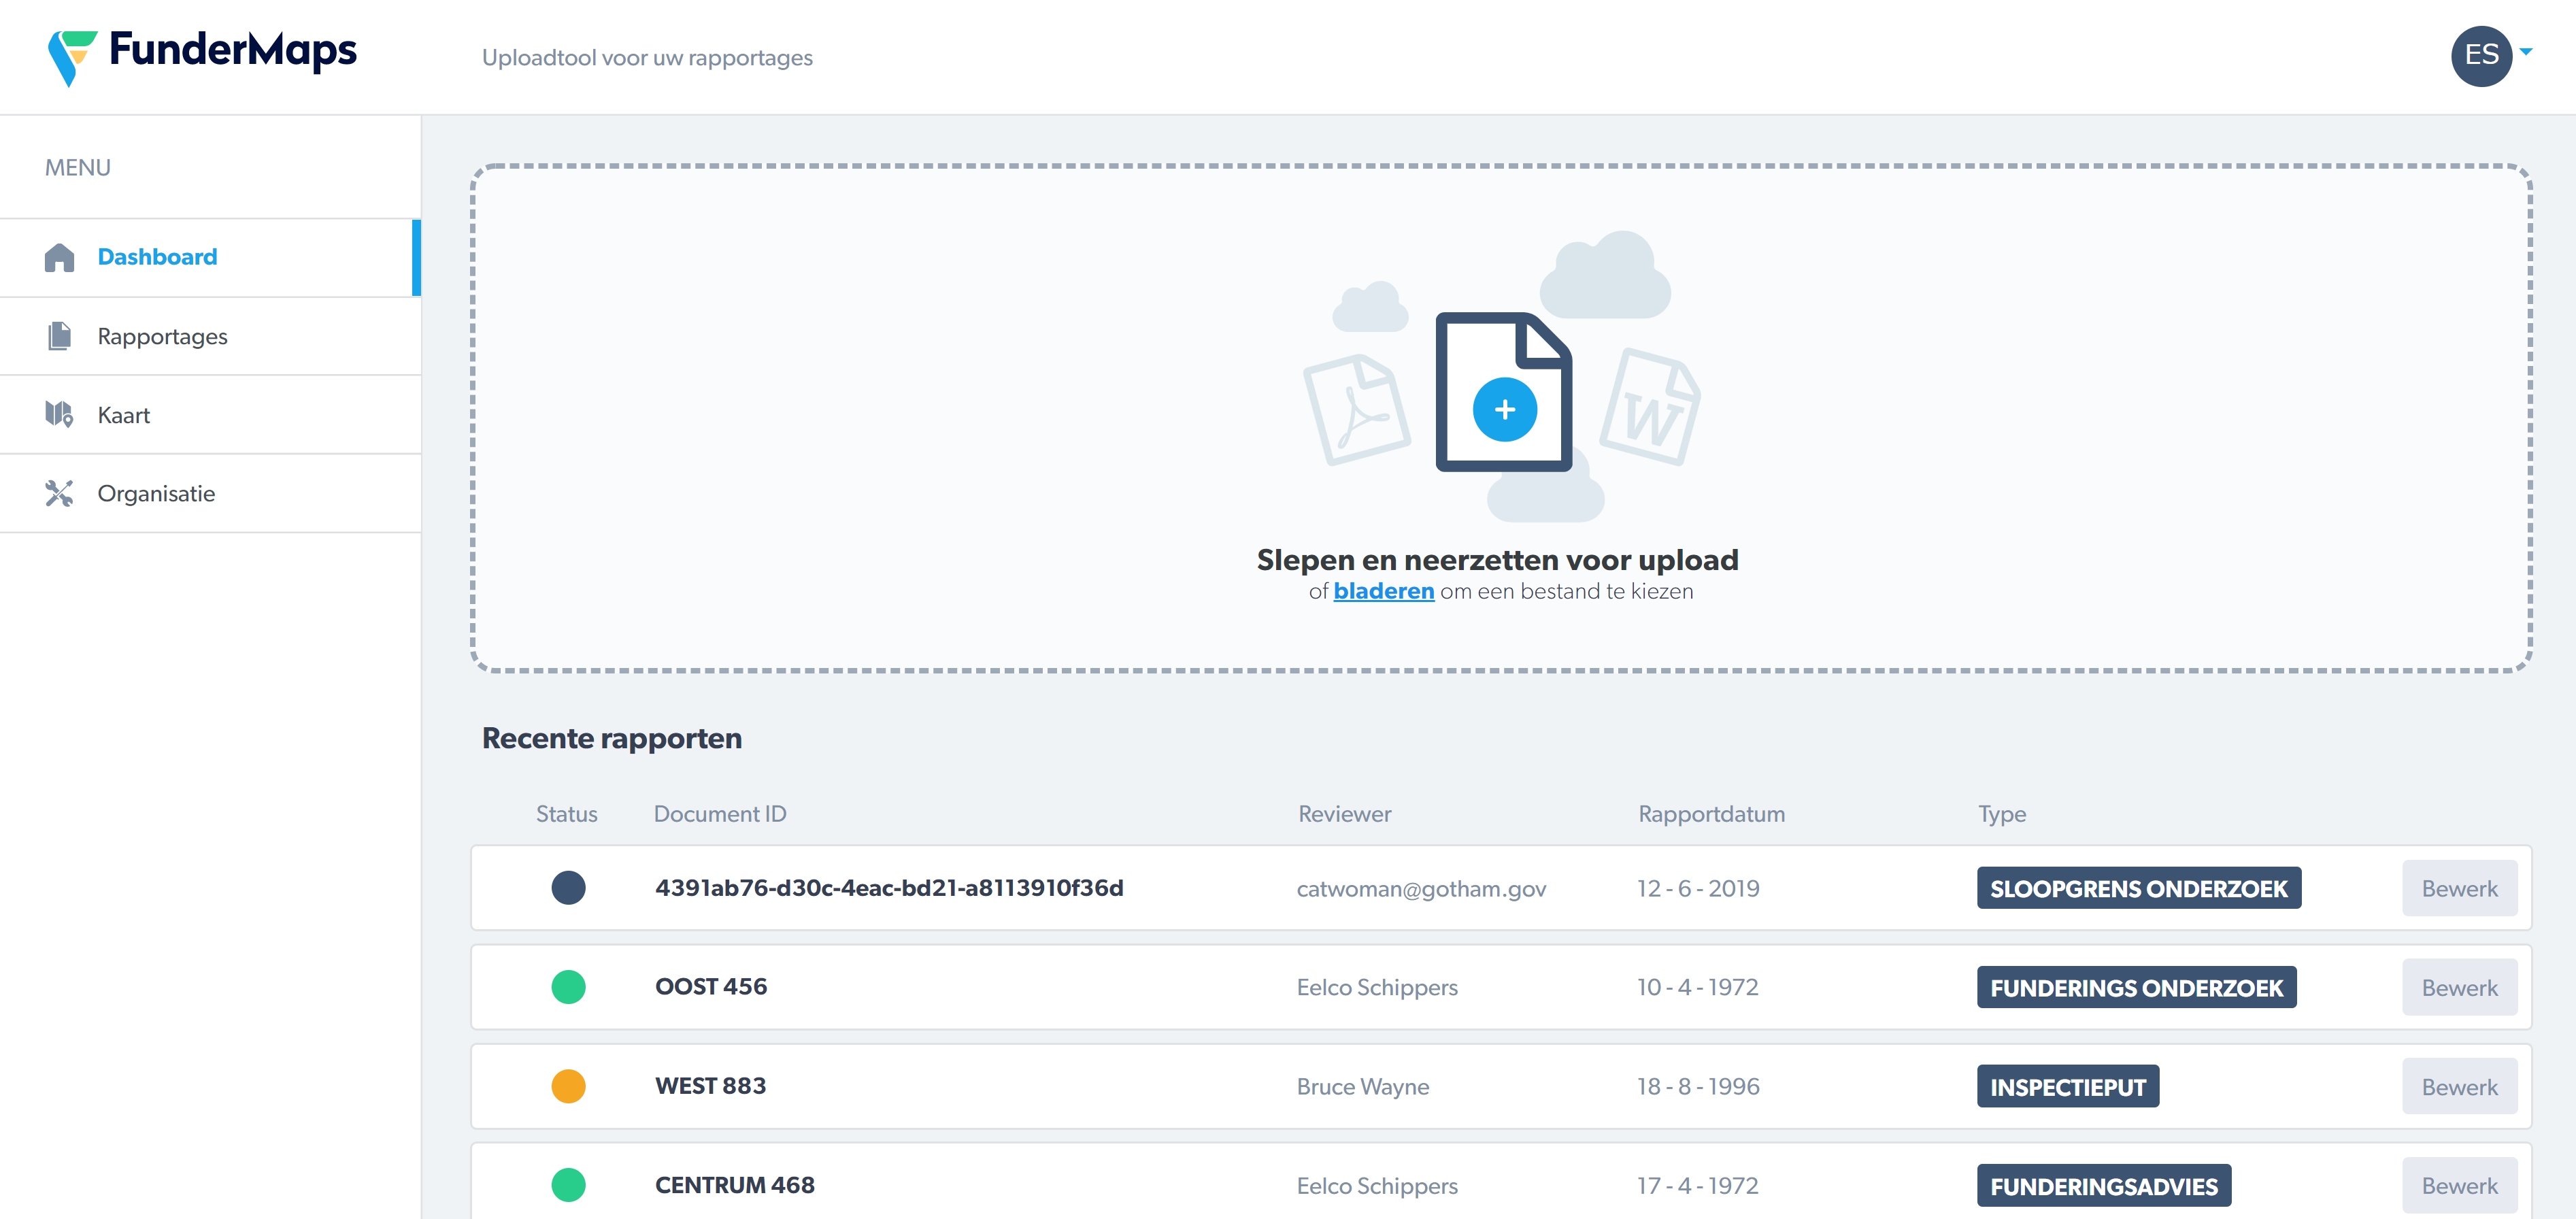Open document 4391ab76-d30c-4eac-bd21-a8113910f36d
Image resolution: width=2576 pixels, height=1219 pixels.
[x=889, y=888]
